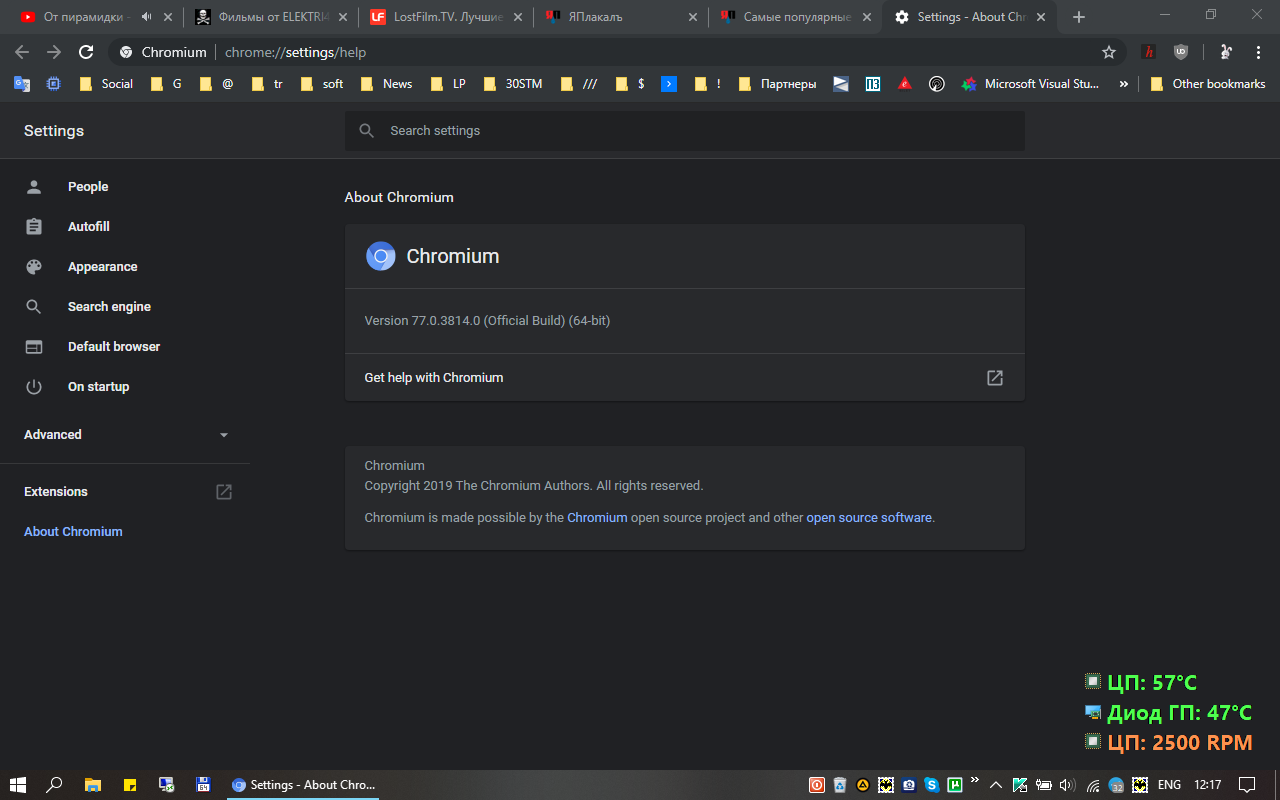
Task: Open the Chromium three-dot menu
Action: (1258, 52)
